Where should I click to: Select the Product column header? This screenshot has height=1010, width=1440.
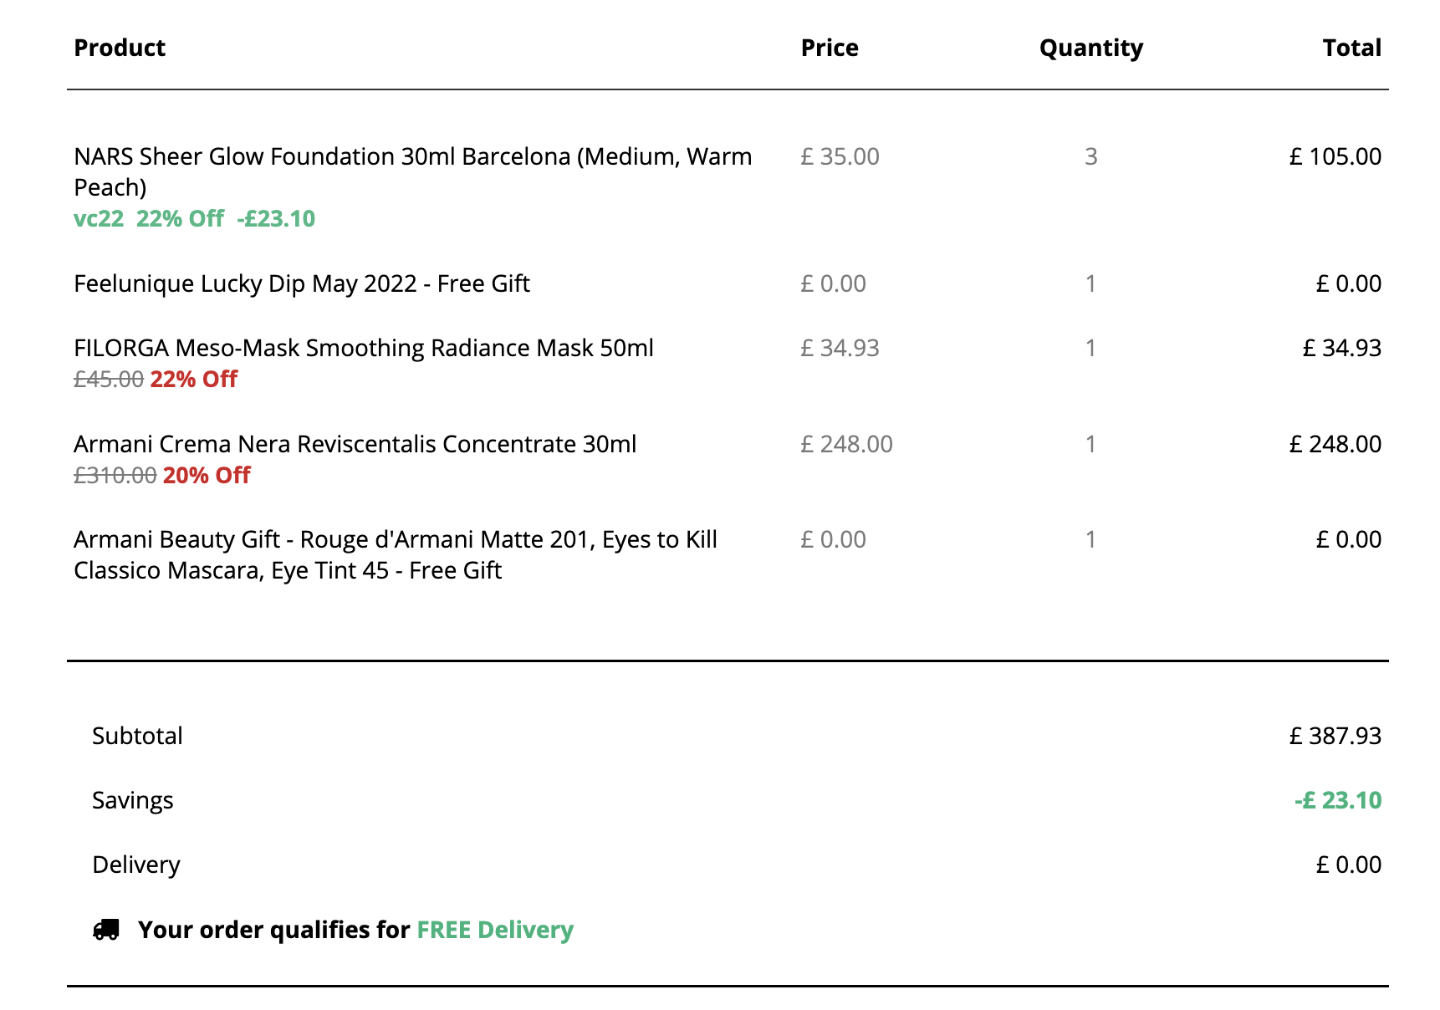coord(120,48)
